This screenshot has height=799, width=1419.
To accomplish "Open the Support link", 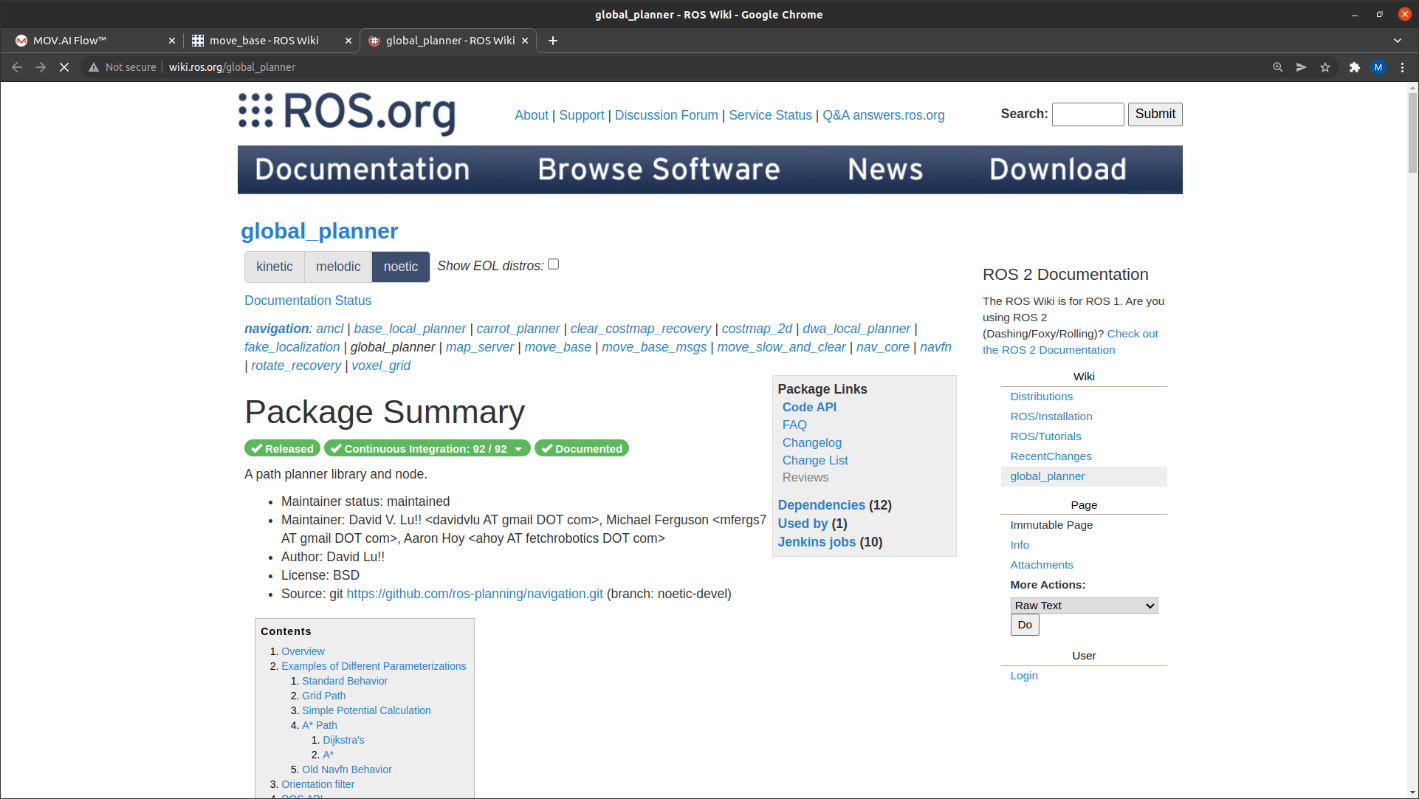I will coord(581,115).
